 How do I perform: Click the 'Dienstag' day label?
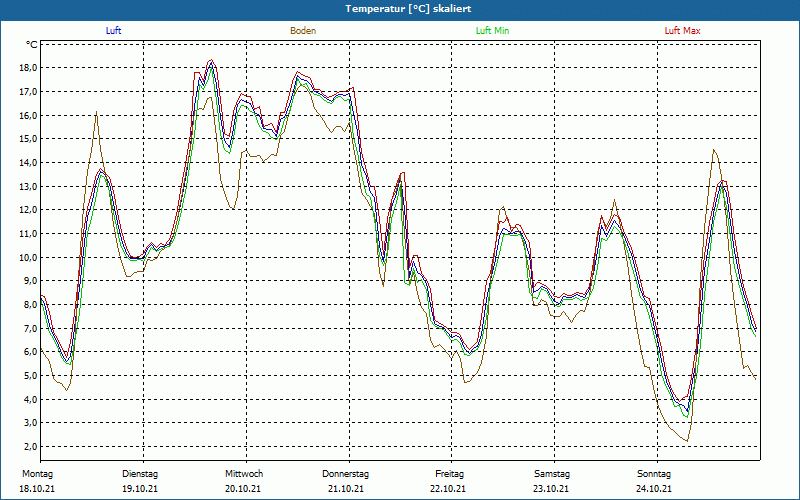tap(140, 474)
